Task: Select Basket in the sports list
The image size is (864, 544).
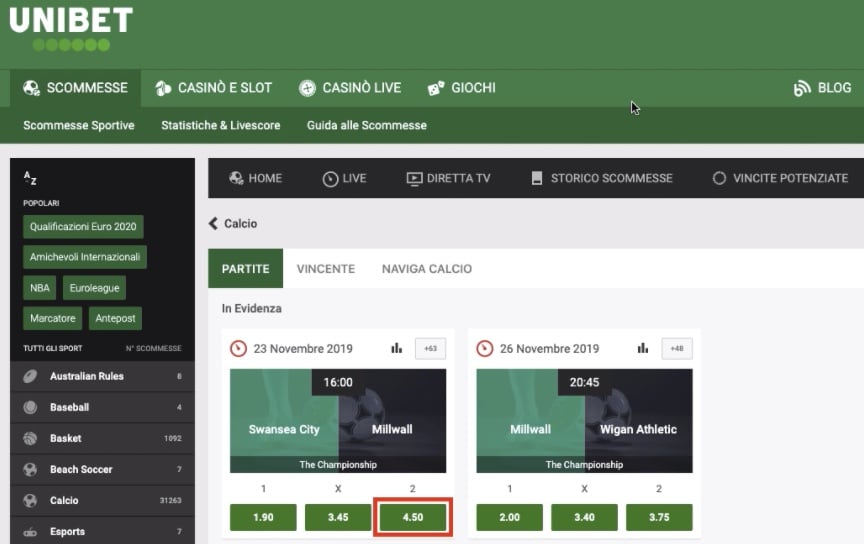Action: [66, 438]
